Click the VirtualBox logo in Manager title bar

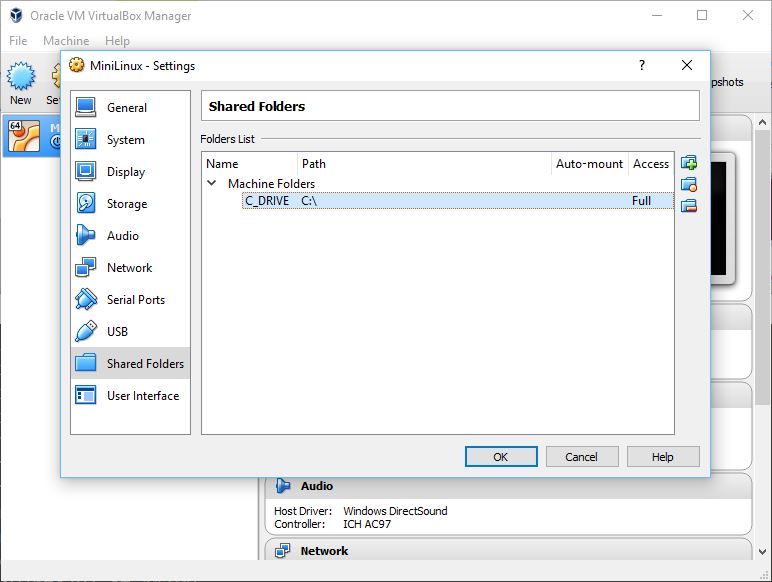pyautogui.click(x=16, y=15)
